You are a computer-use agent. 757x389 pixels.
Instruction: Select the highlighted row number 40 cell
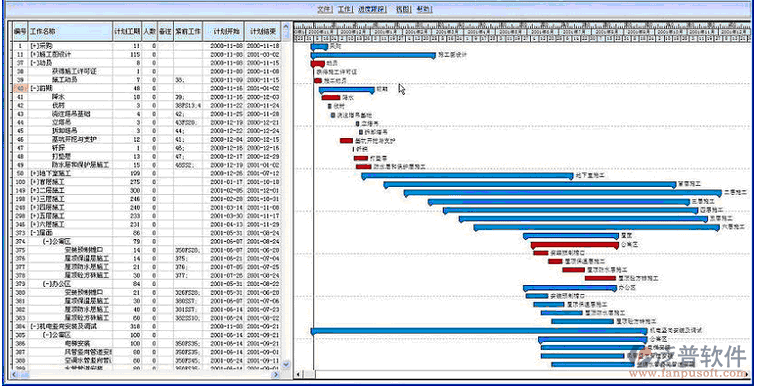[20, 88]
